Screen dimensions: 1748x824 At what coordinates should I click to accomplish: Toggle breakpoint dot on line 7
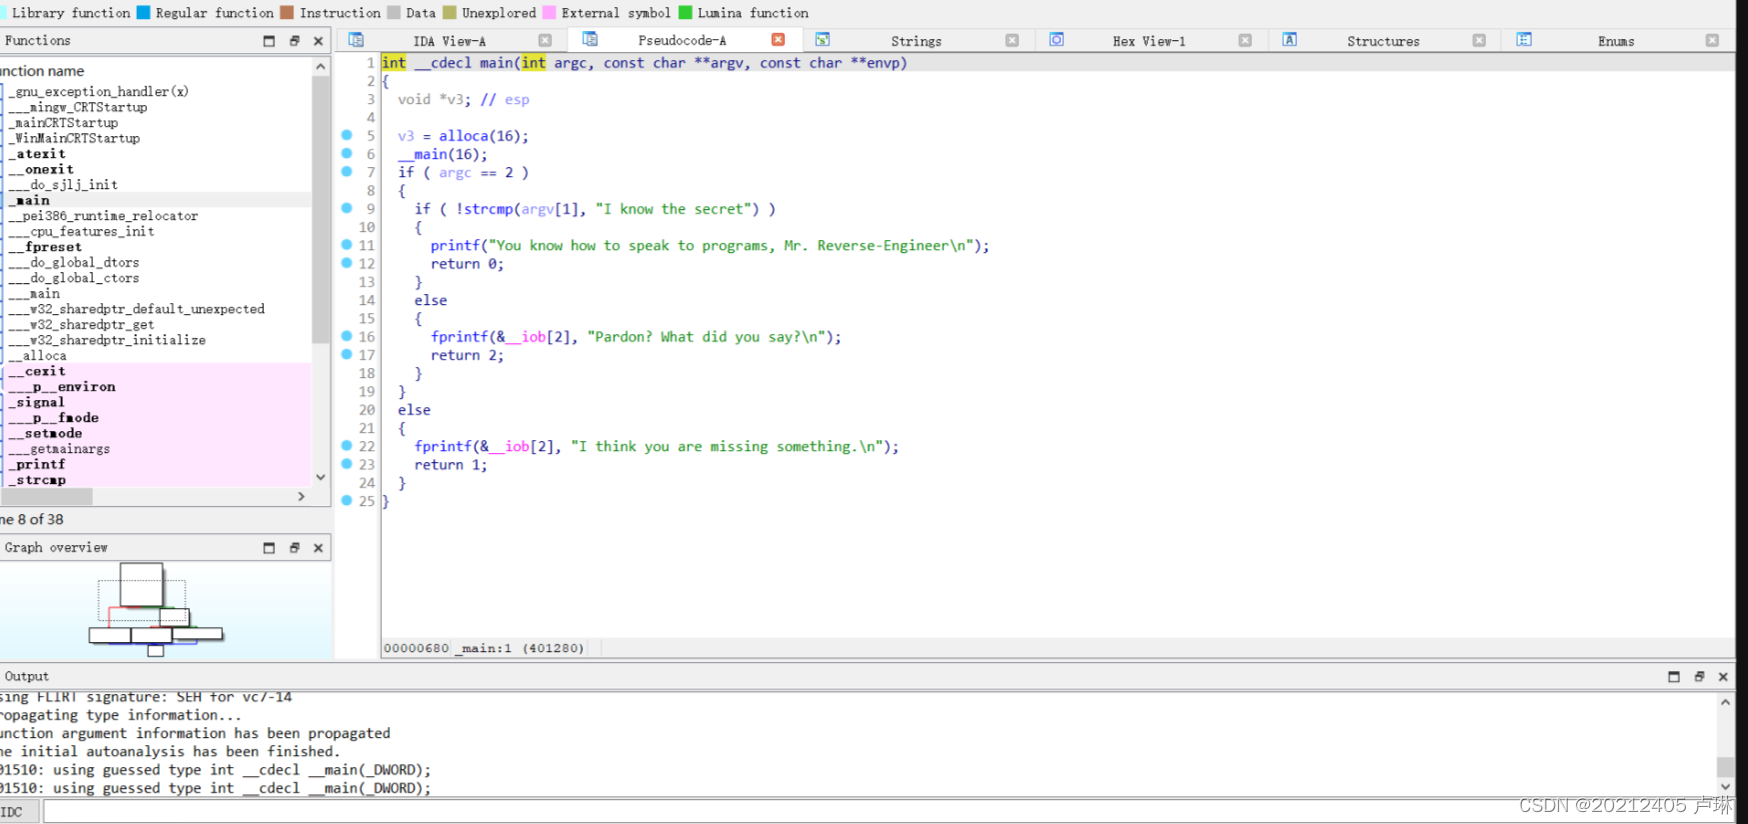(x=347, y=171)
